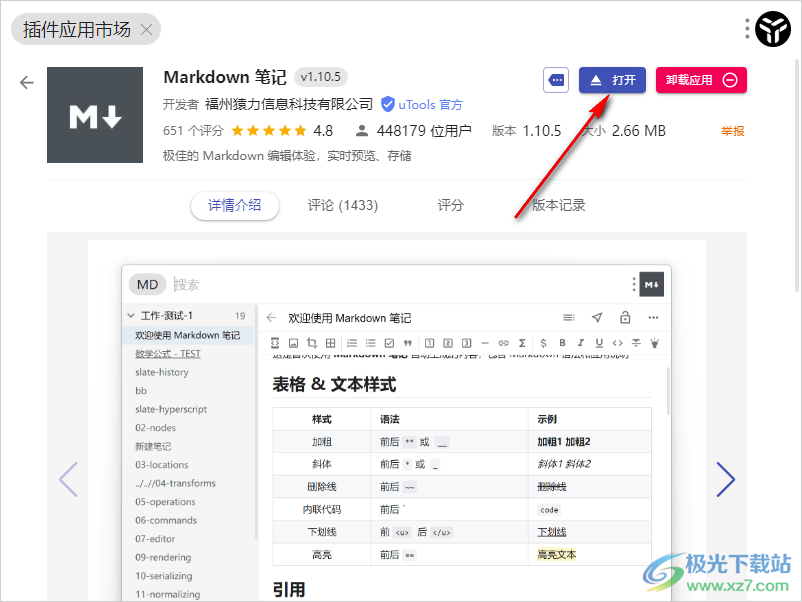
Task: Click the M↓ icon in preview search bar
Action: [x=652, y=284]
